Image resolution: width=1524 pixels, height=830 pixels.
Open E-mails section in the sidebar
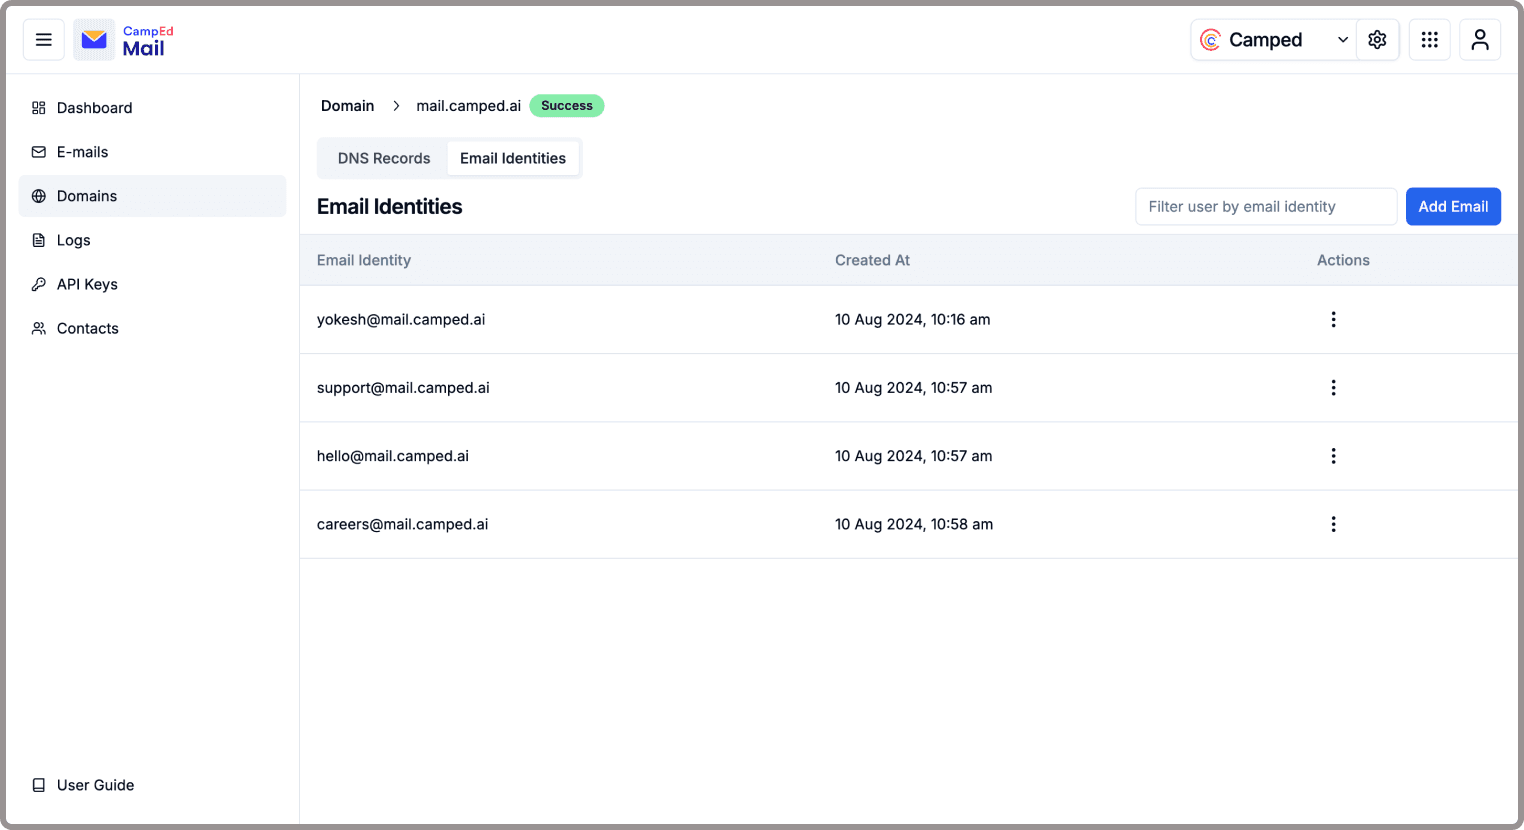tap(152, 152)
